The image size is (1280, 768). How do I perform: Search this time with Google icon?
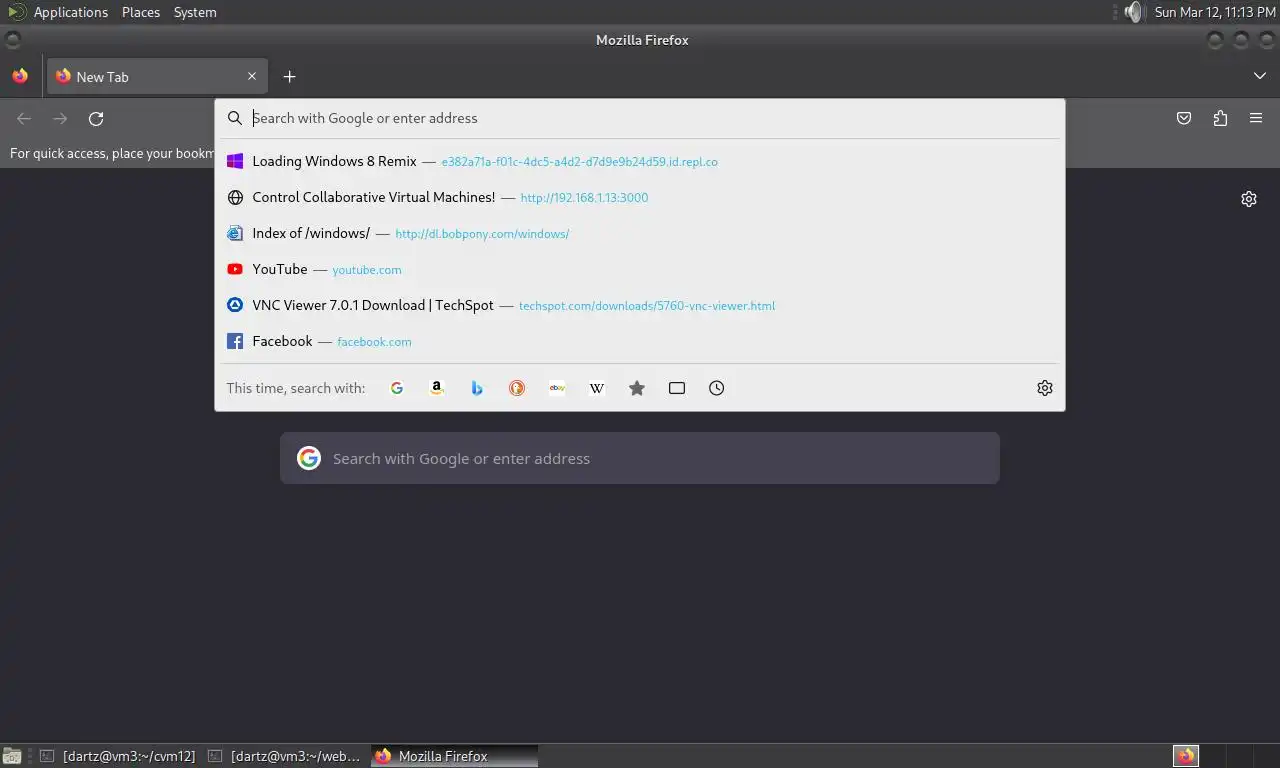click(397, 388)
